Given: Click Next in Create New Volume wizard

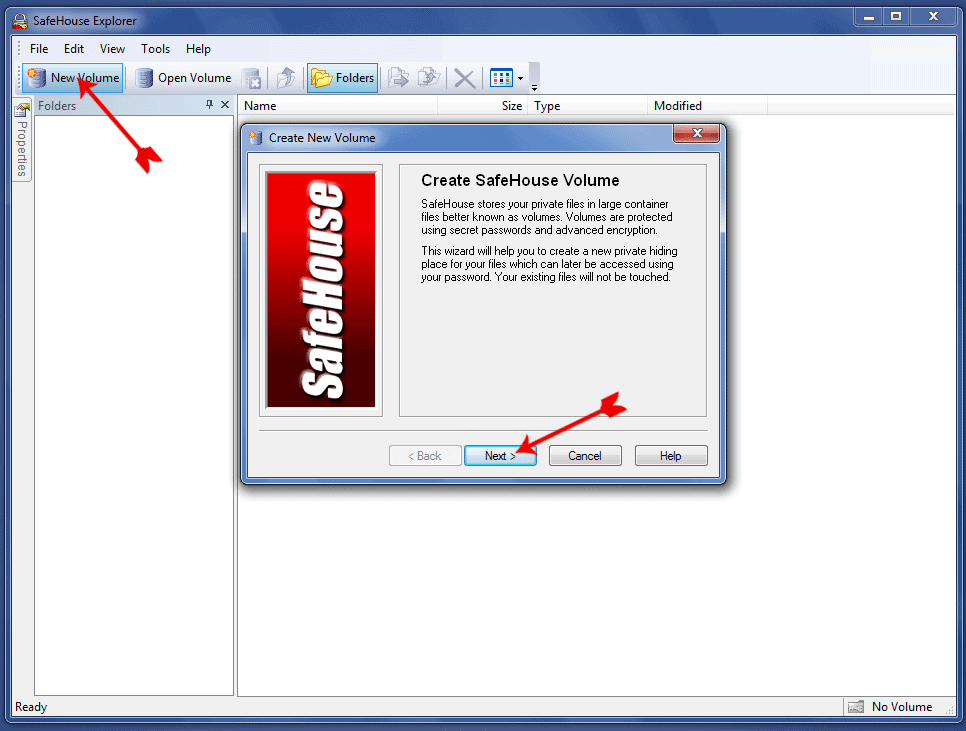Looking at the screenshot, I should click(x=500, y=456).
